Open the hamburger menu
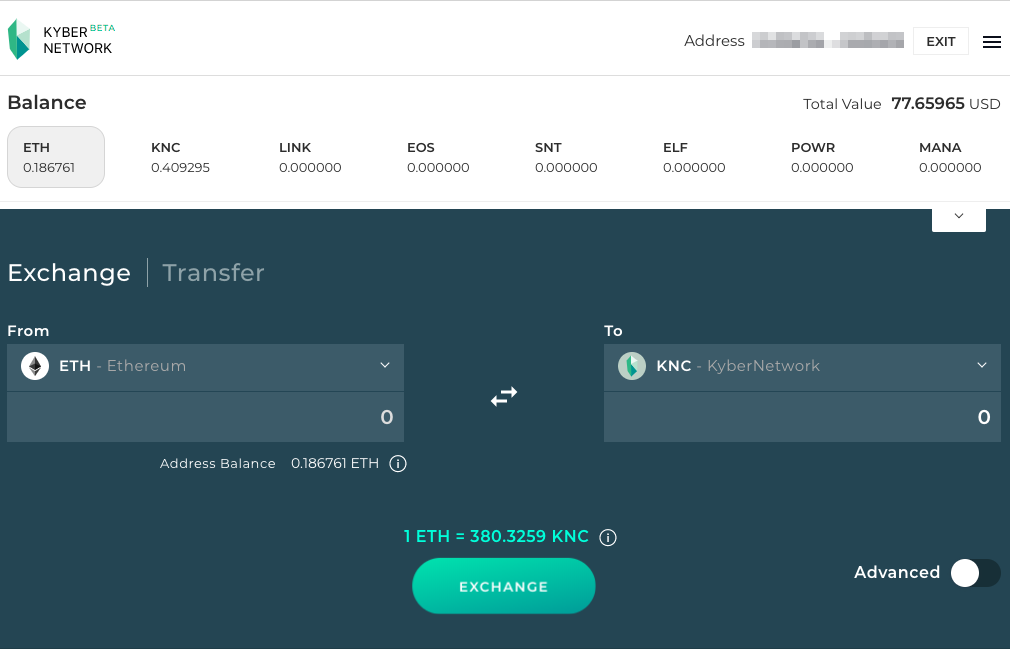 click(991, 41)
